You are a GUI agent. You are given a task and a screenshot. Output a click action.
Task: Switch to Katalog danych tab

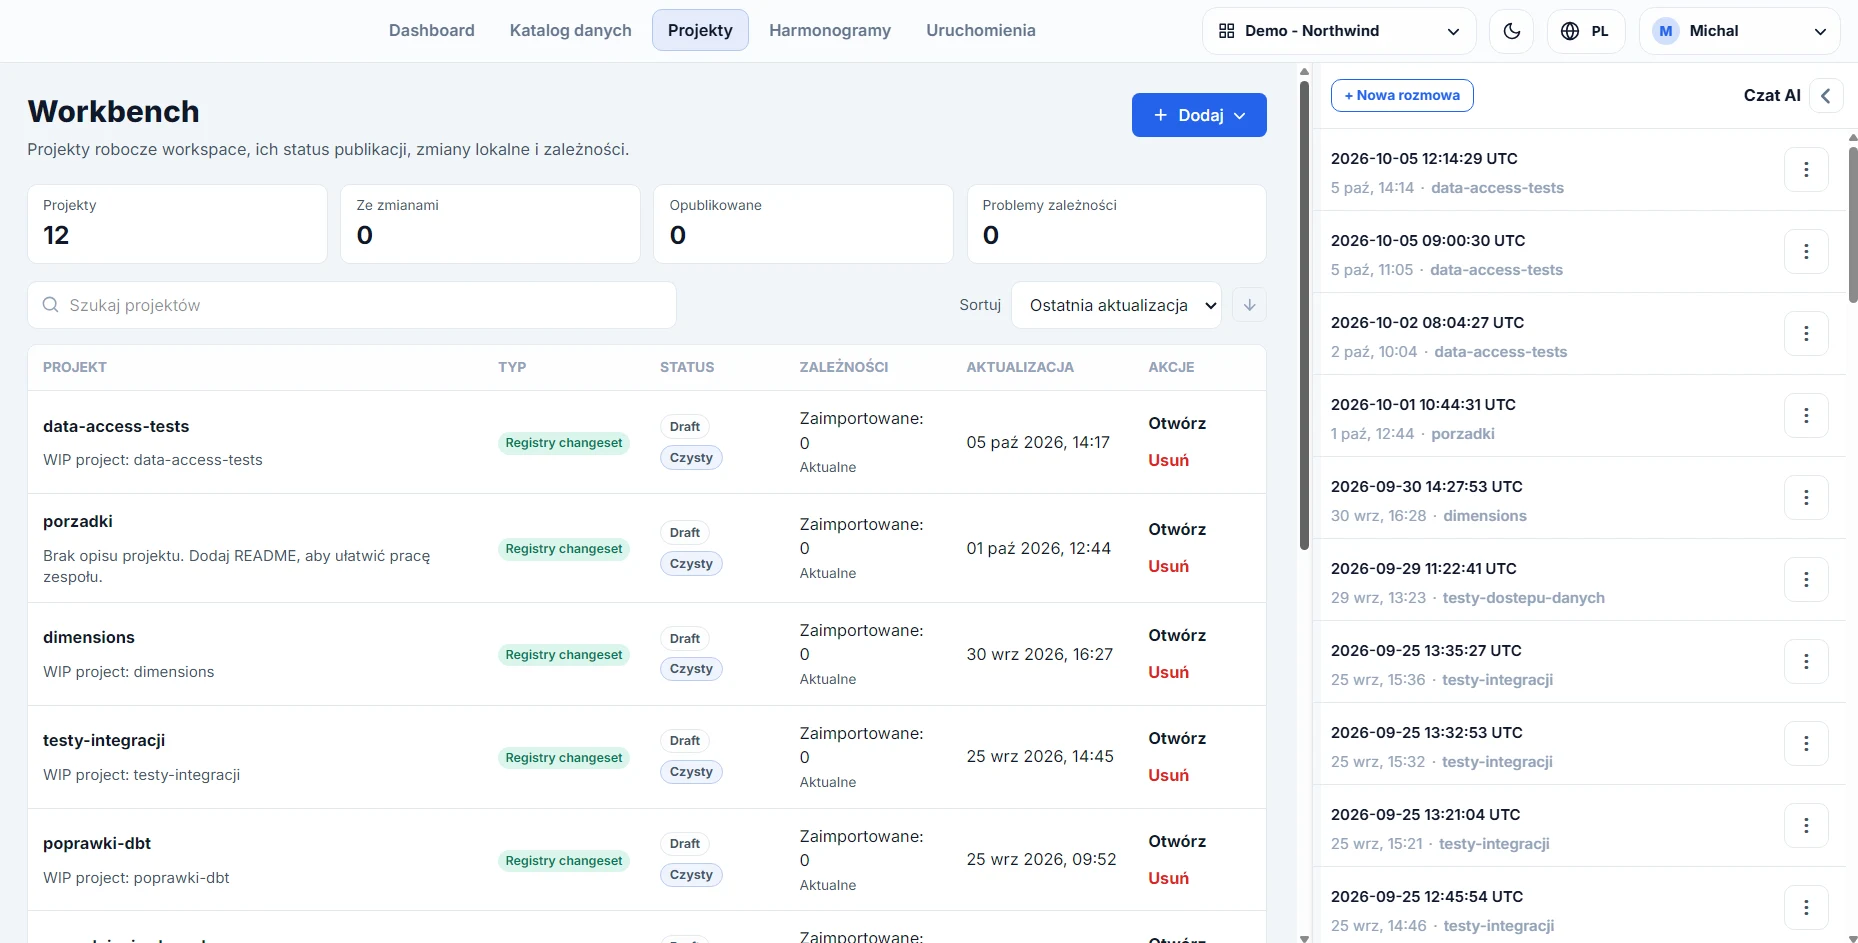571,30
